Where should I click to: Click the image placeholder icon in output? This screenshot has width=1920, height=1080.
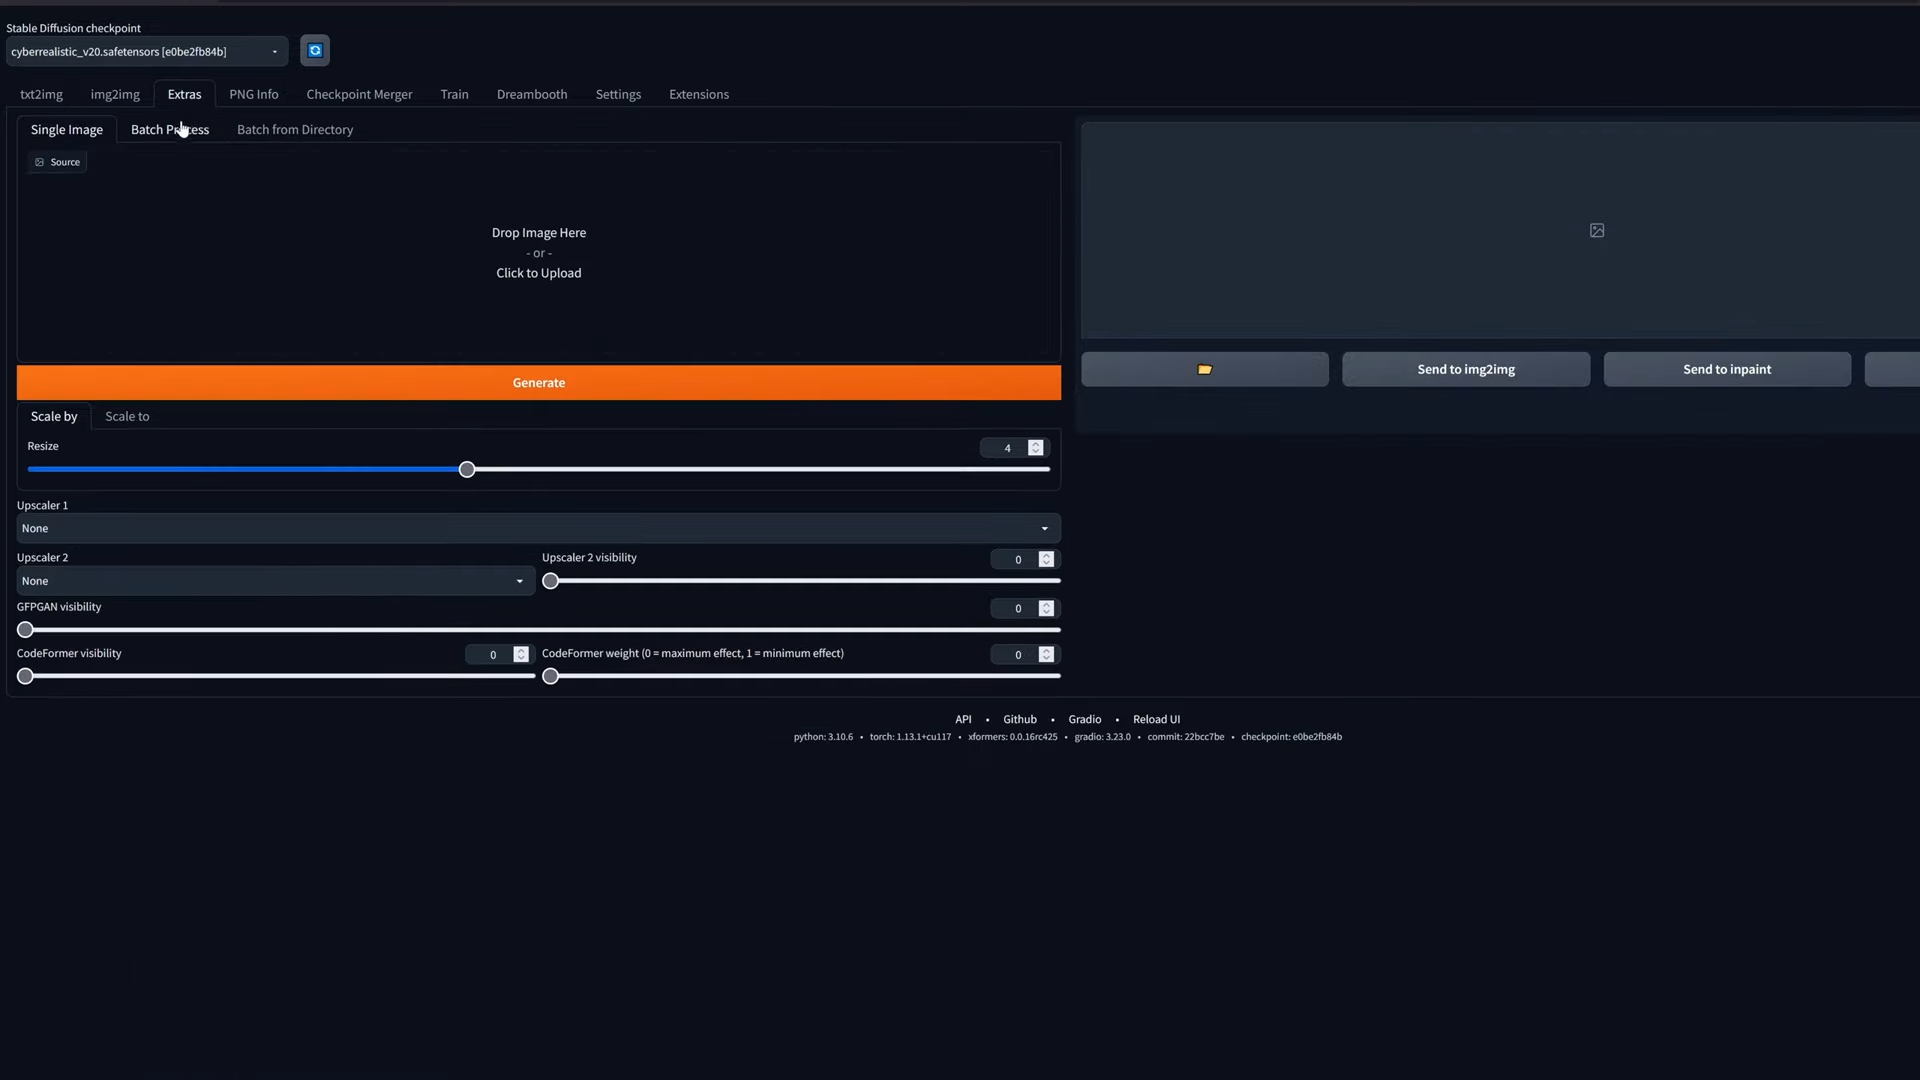(x=1597, y=231)
